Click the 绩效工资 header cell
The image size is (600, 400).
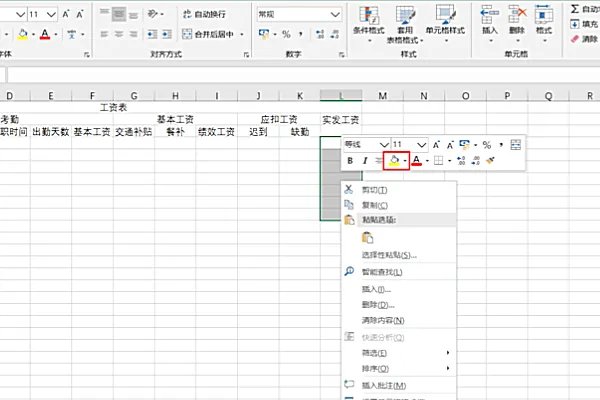216,132
